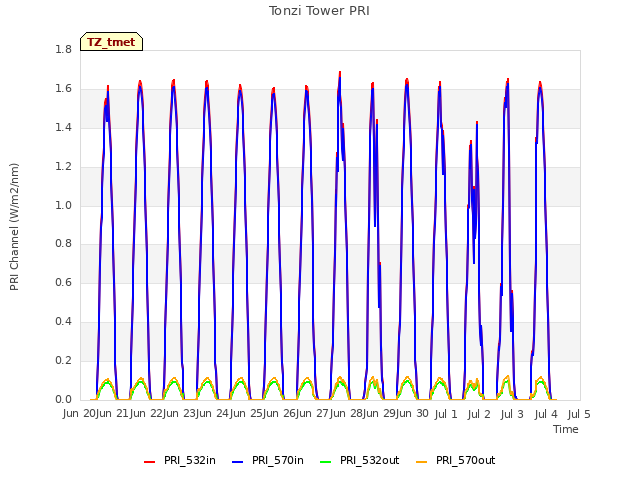Image resolution: width=640 pixels, height=480 pixels.
Task: Click the Jul 4 x-axis tick label
Action: point(546,414)
